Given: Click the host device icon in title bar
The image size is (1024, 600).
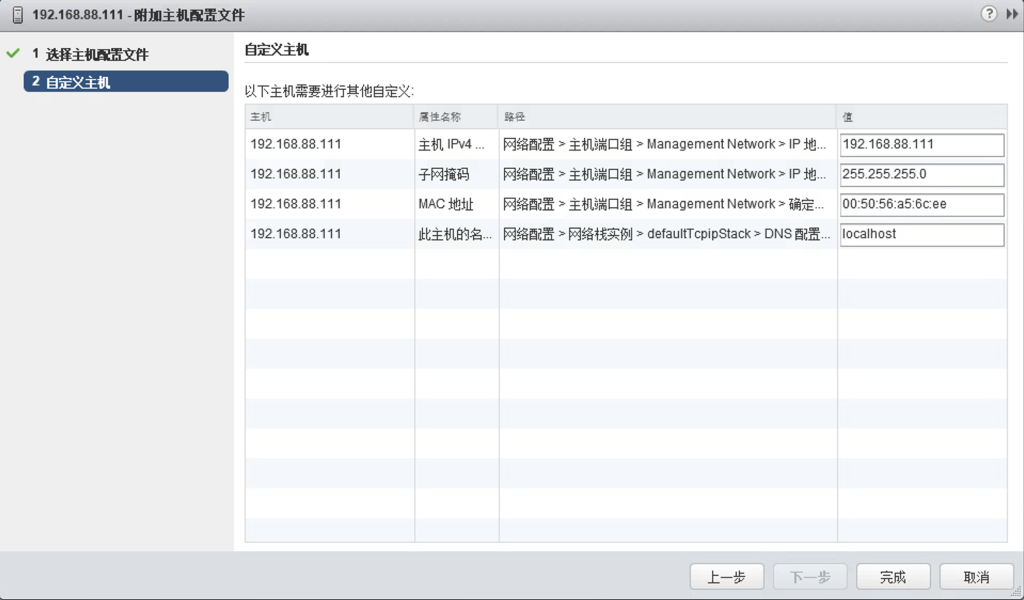Looking at the screenshot, I should [x=18, y=15].
